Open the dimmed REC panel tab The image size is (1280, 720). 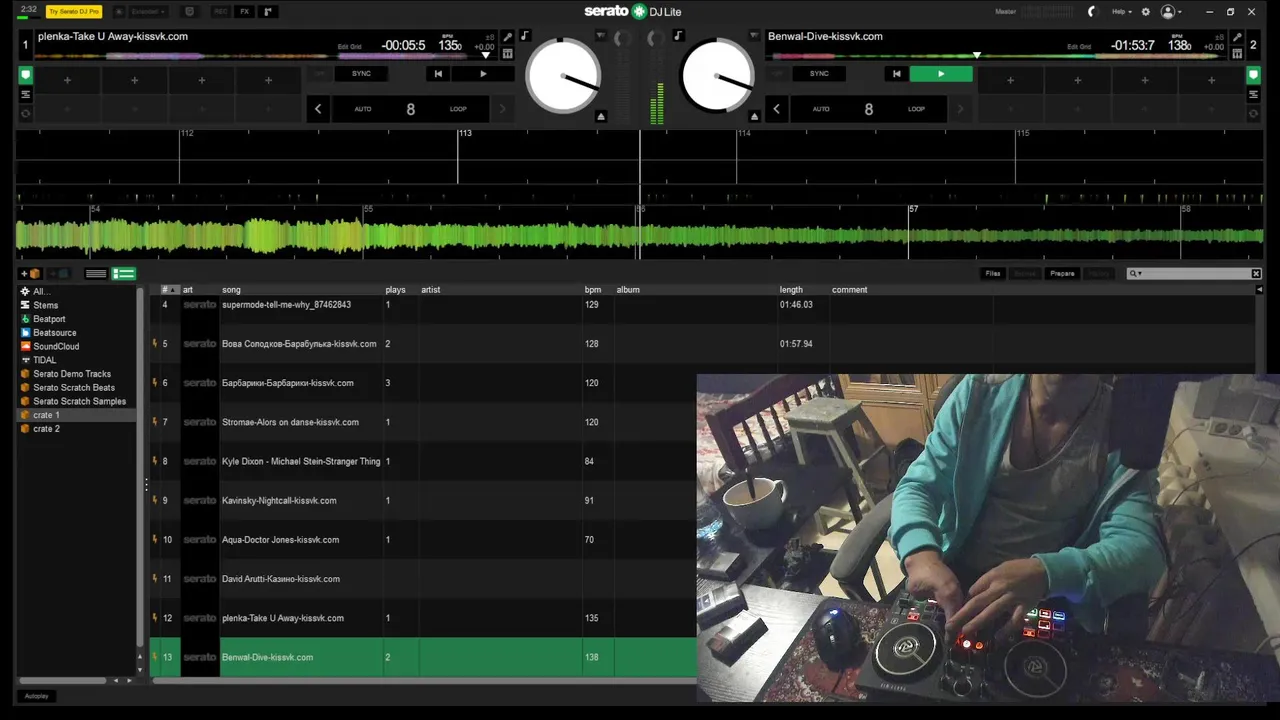click(220, 11)
